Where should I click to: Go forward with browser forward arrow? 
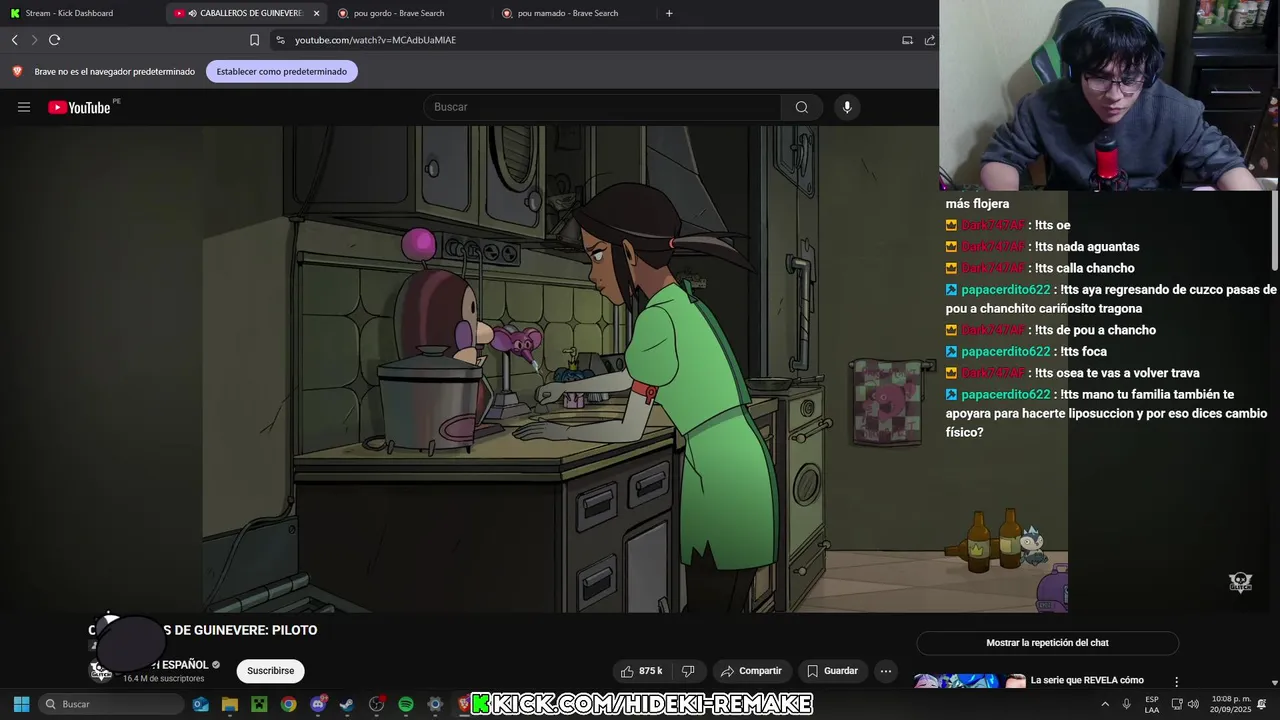pyautogui.click(x=34, y=40)
